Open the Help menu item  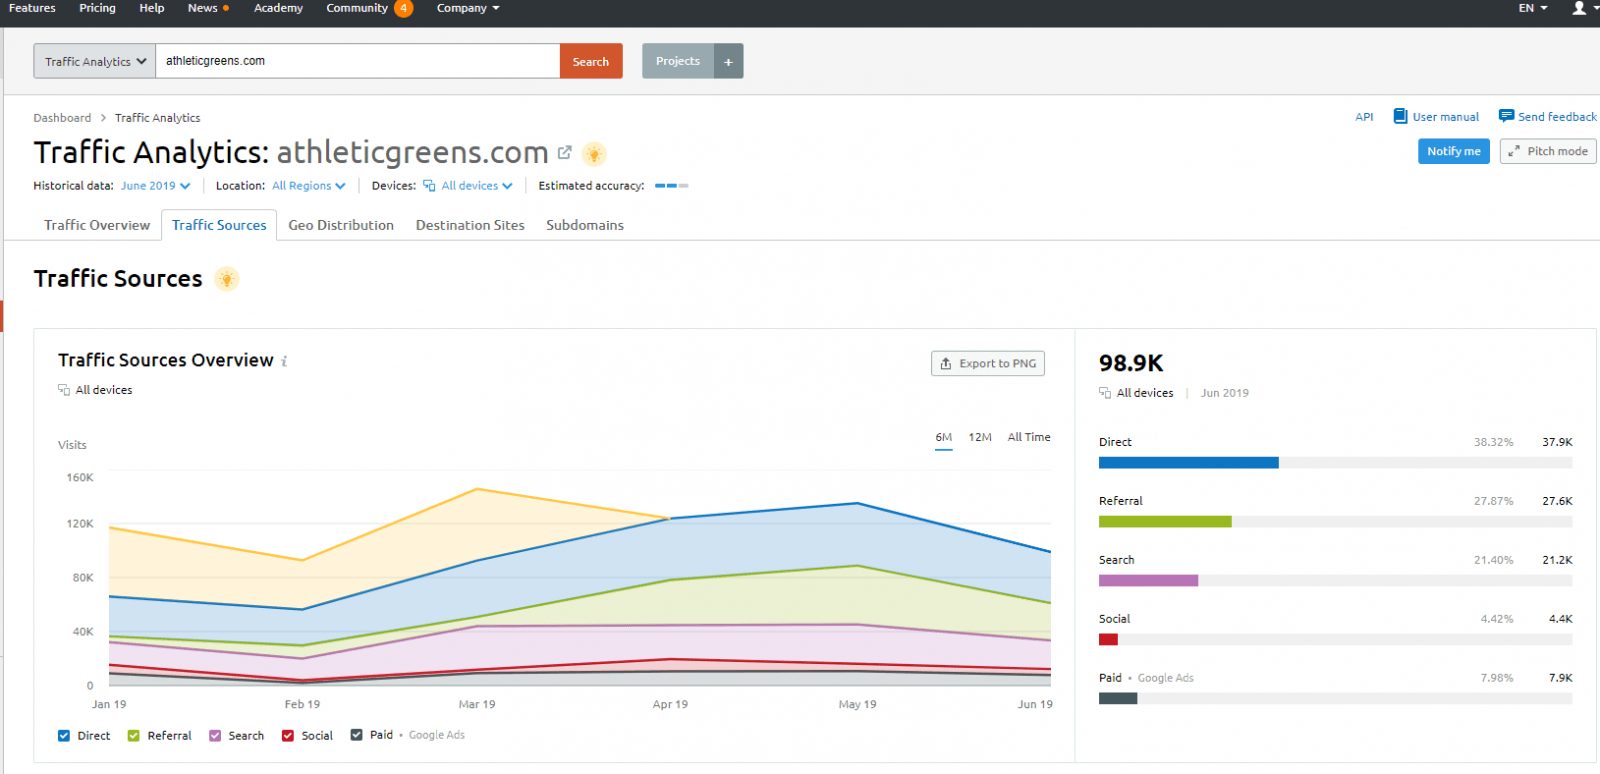(152, 8)
